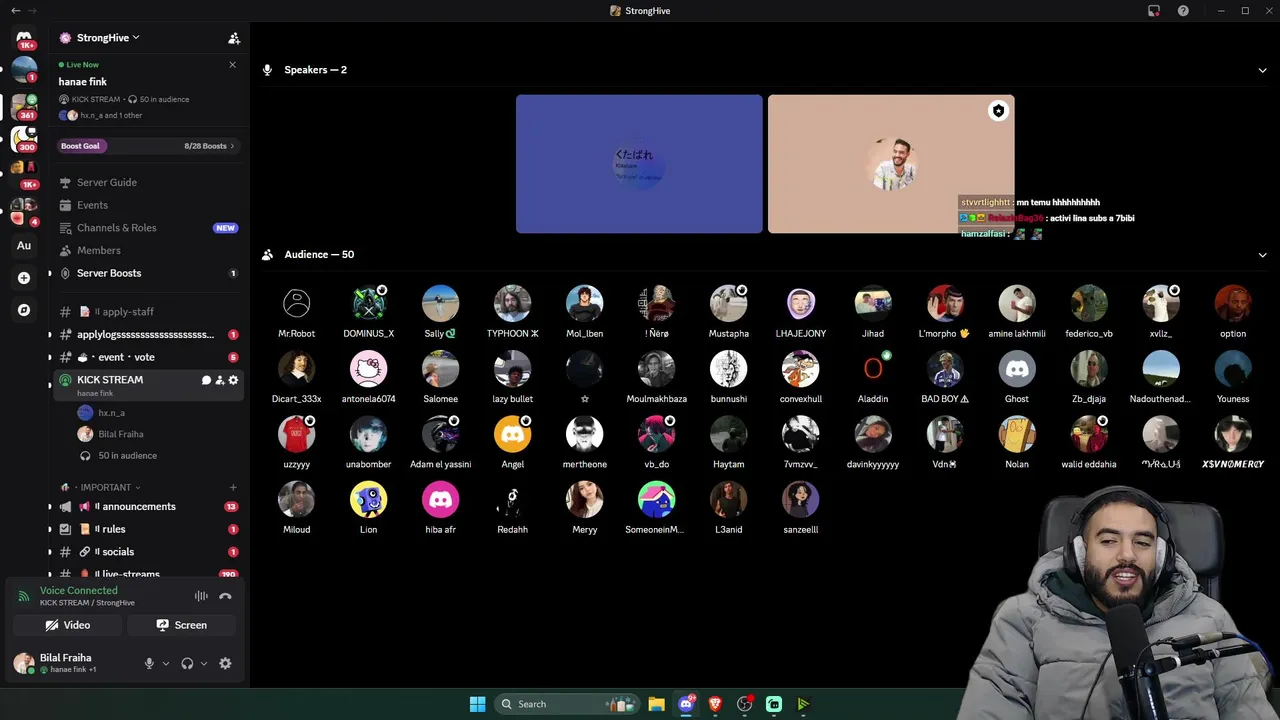Click Lion audience avatar
Viewport: 1280px width, 720px height.
(x=369, y=499)
